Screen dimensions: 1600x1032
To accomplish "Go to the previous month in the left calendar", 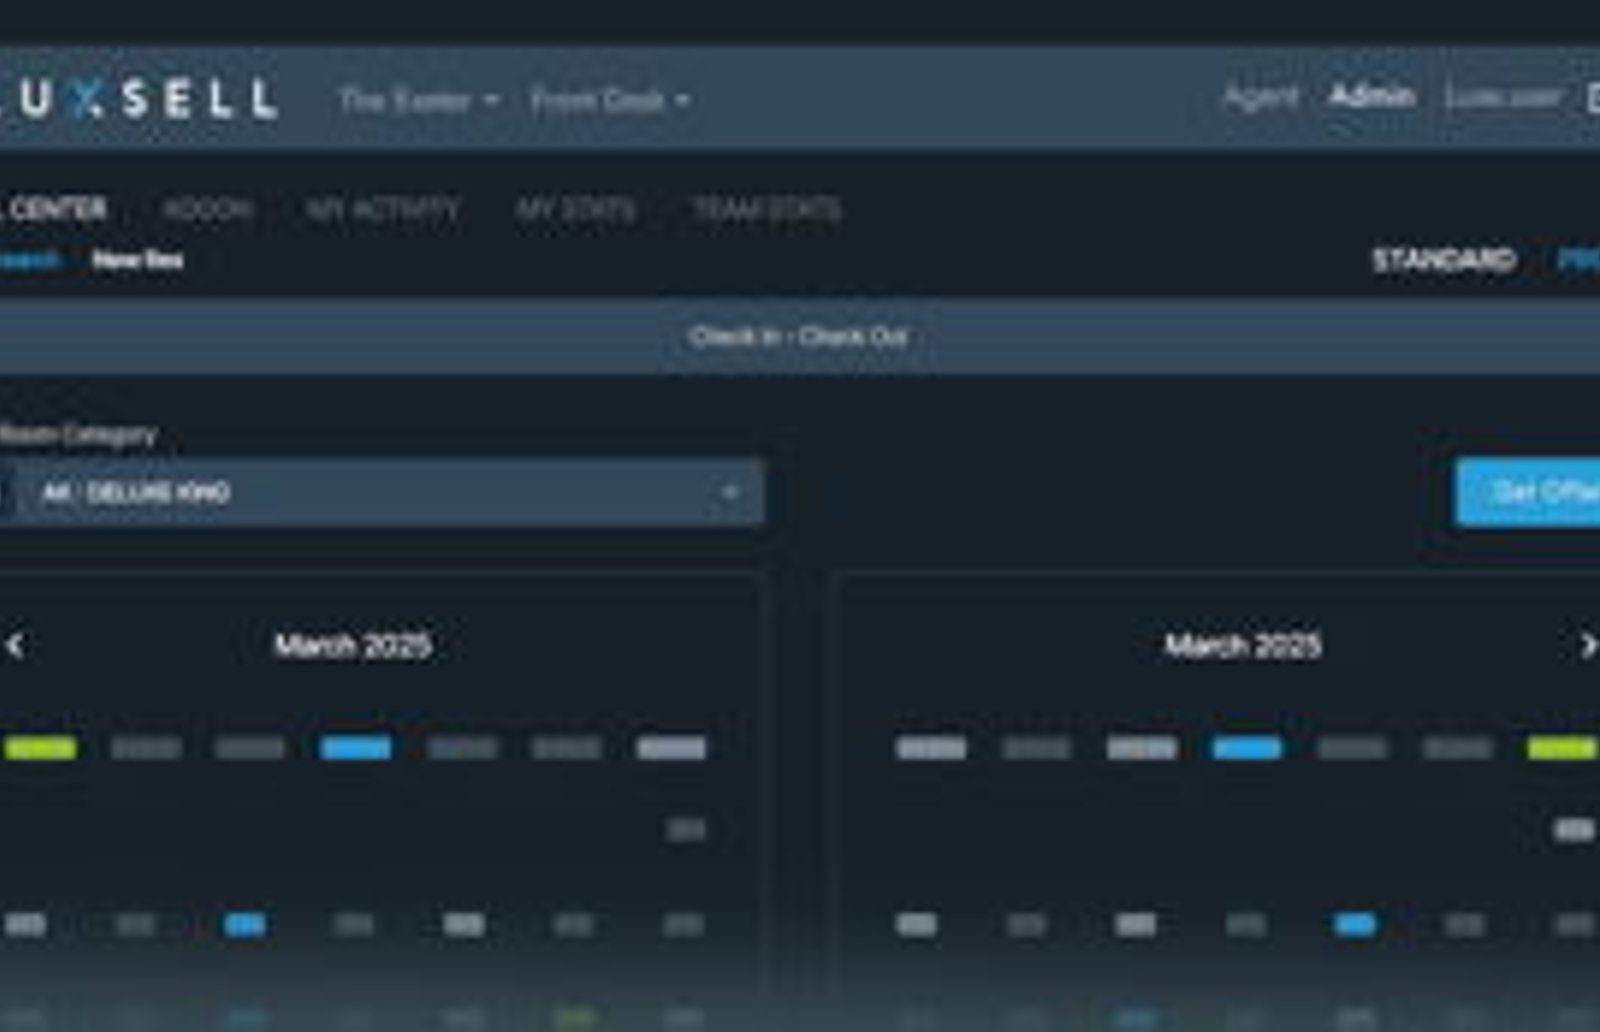I will 15,646.
